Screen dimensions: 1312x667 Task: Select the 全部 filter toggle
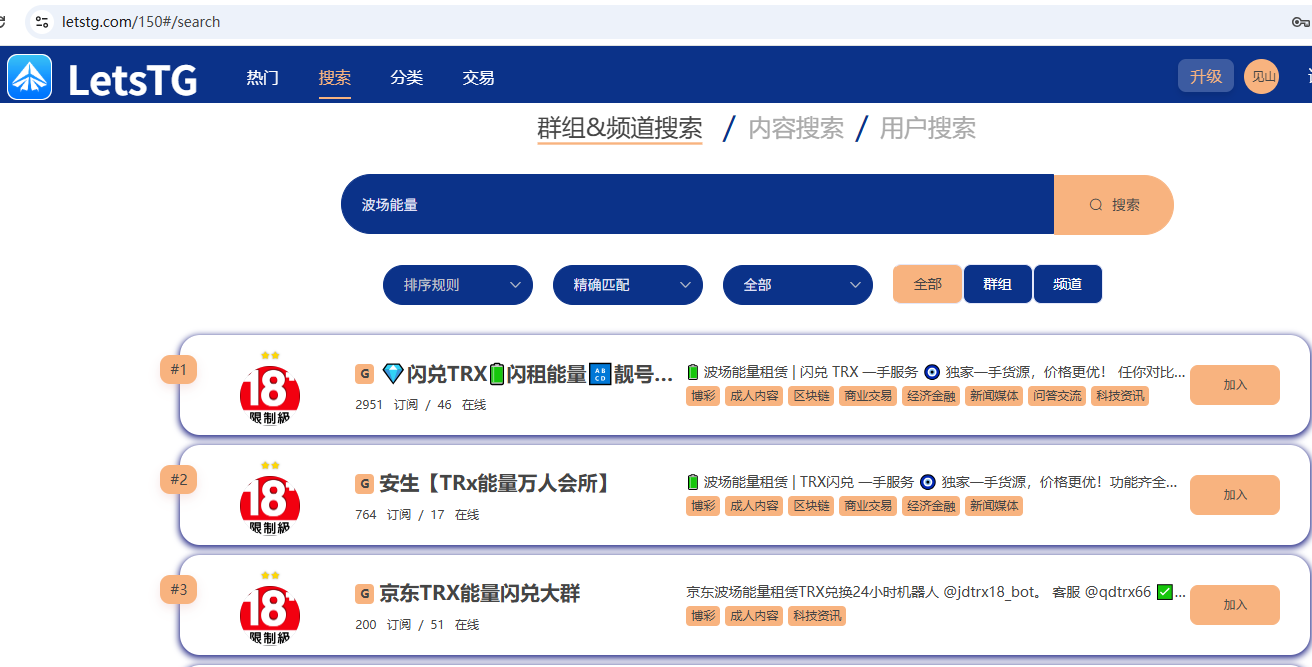pyautogui.click(x=927, y=284)
